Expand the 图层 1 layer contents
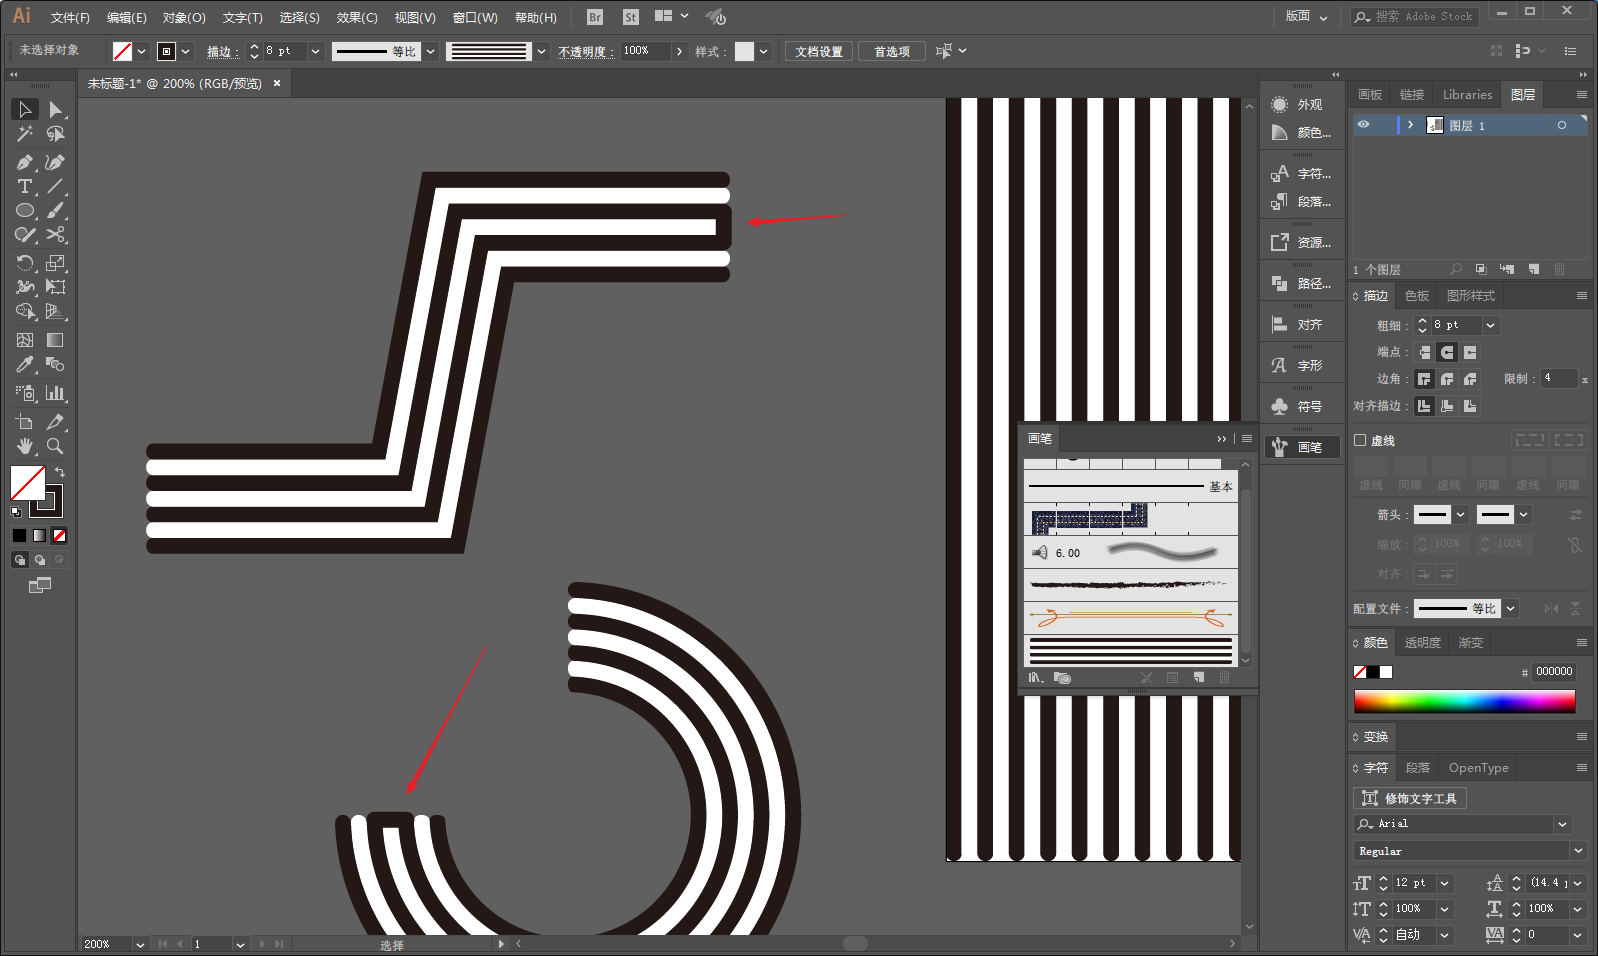This screenshot has height=956, width=1598. [x=1410, y=125]
